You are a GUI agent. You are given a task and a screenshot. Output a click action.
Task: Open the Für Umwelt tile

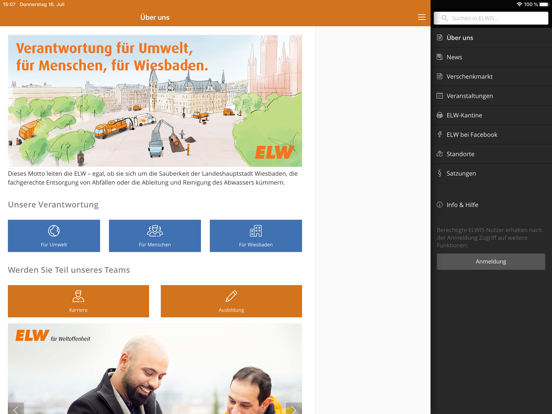click(54, 236)
